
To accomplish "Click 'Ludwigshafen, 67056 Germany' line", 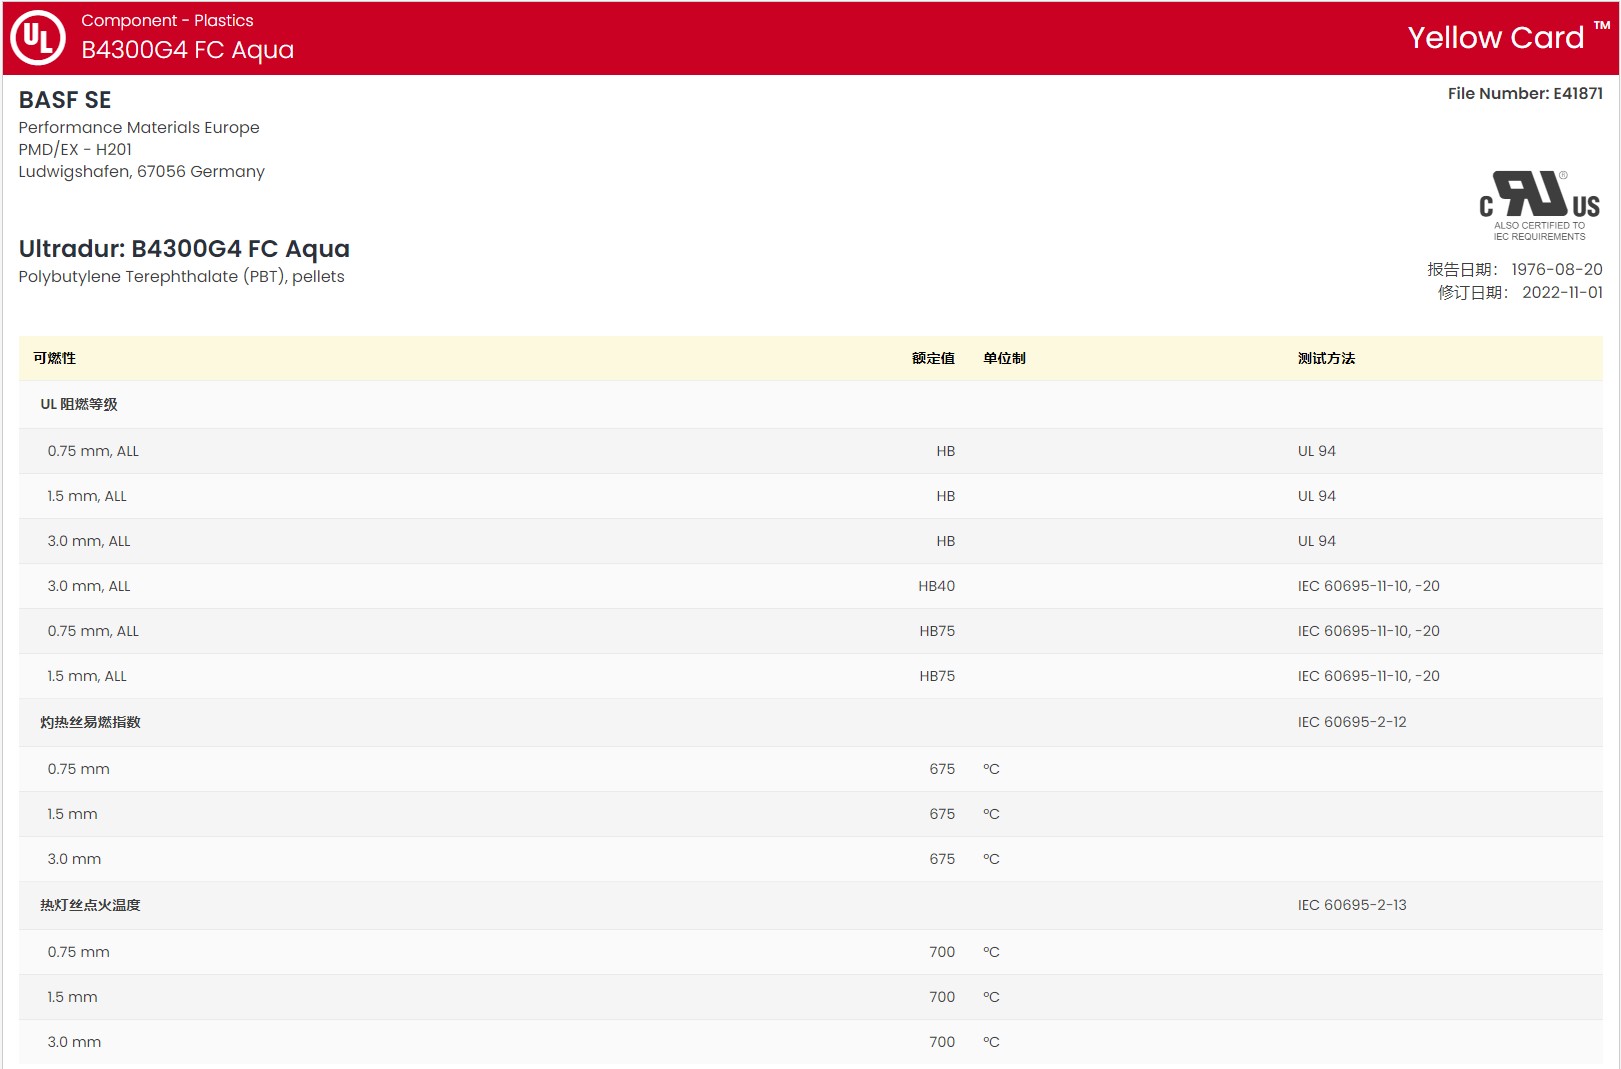I will tap(142, 171).
